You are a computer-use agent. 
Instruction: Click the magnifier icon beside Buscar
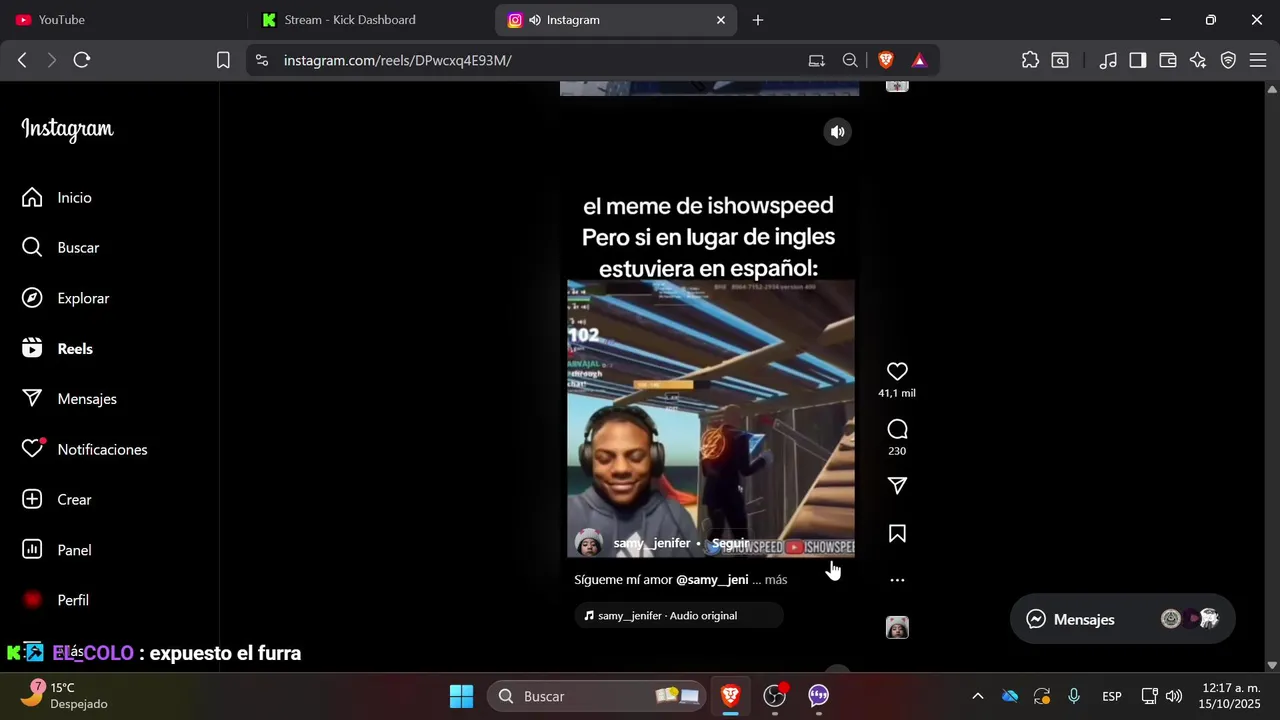(x=32, y=247)
